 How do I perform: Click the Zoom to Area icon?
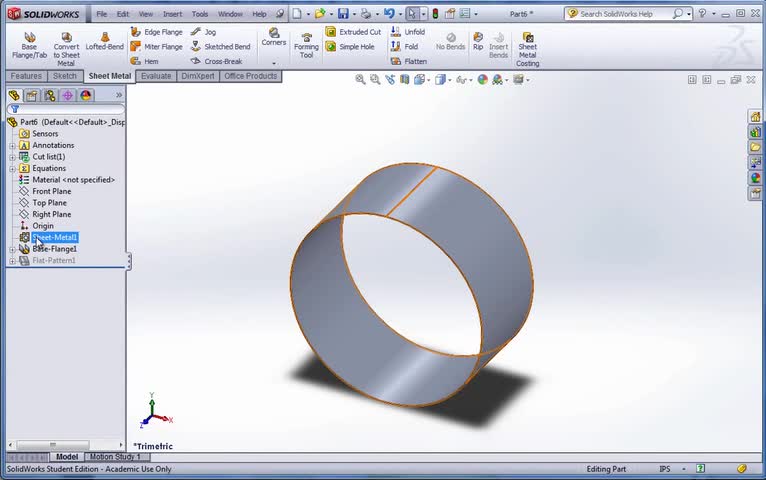(375, 80)
